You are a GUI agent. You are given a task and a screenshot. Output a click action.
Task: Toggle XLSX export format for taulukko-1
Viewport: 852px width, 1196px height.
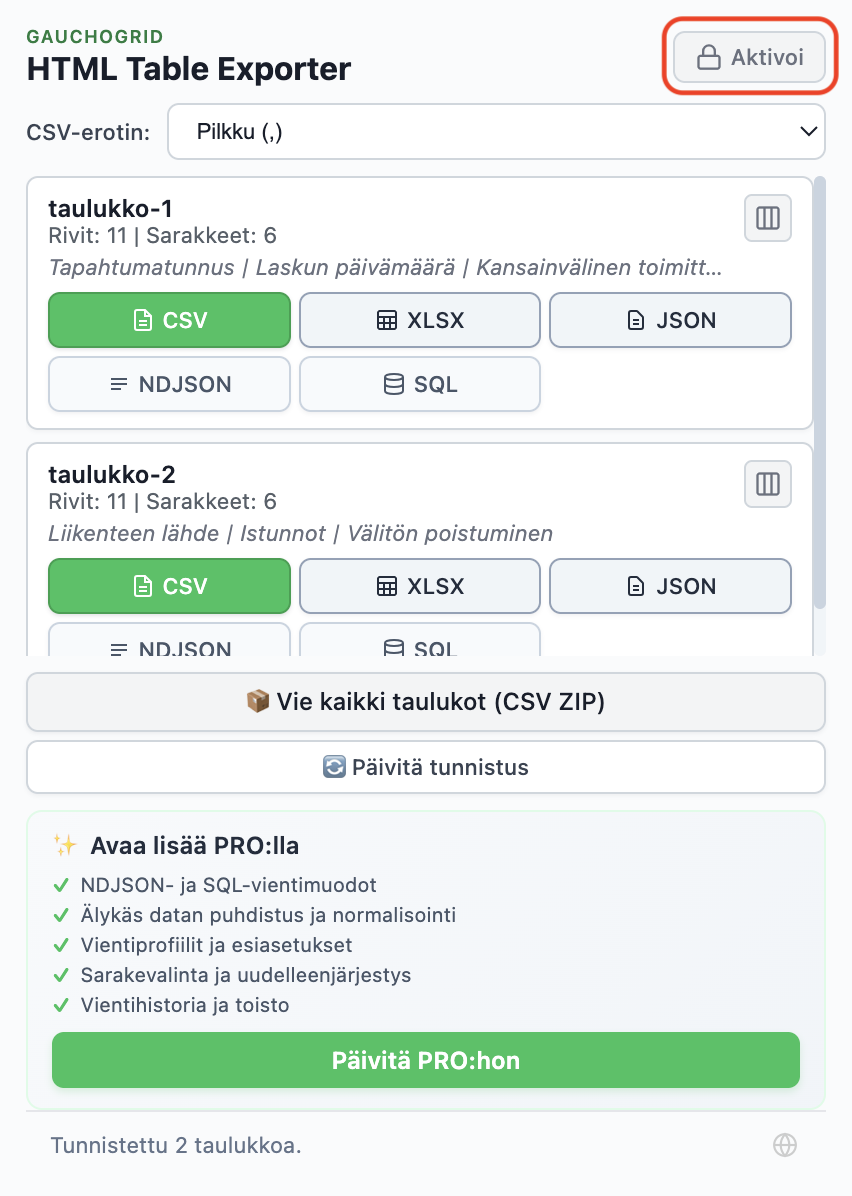[419, 320]
